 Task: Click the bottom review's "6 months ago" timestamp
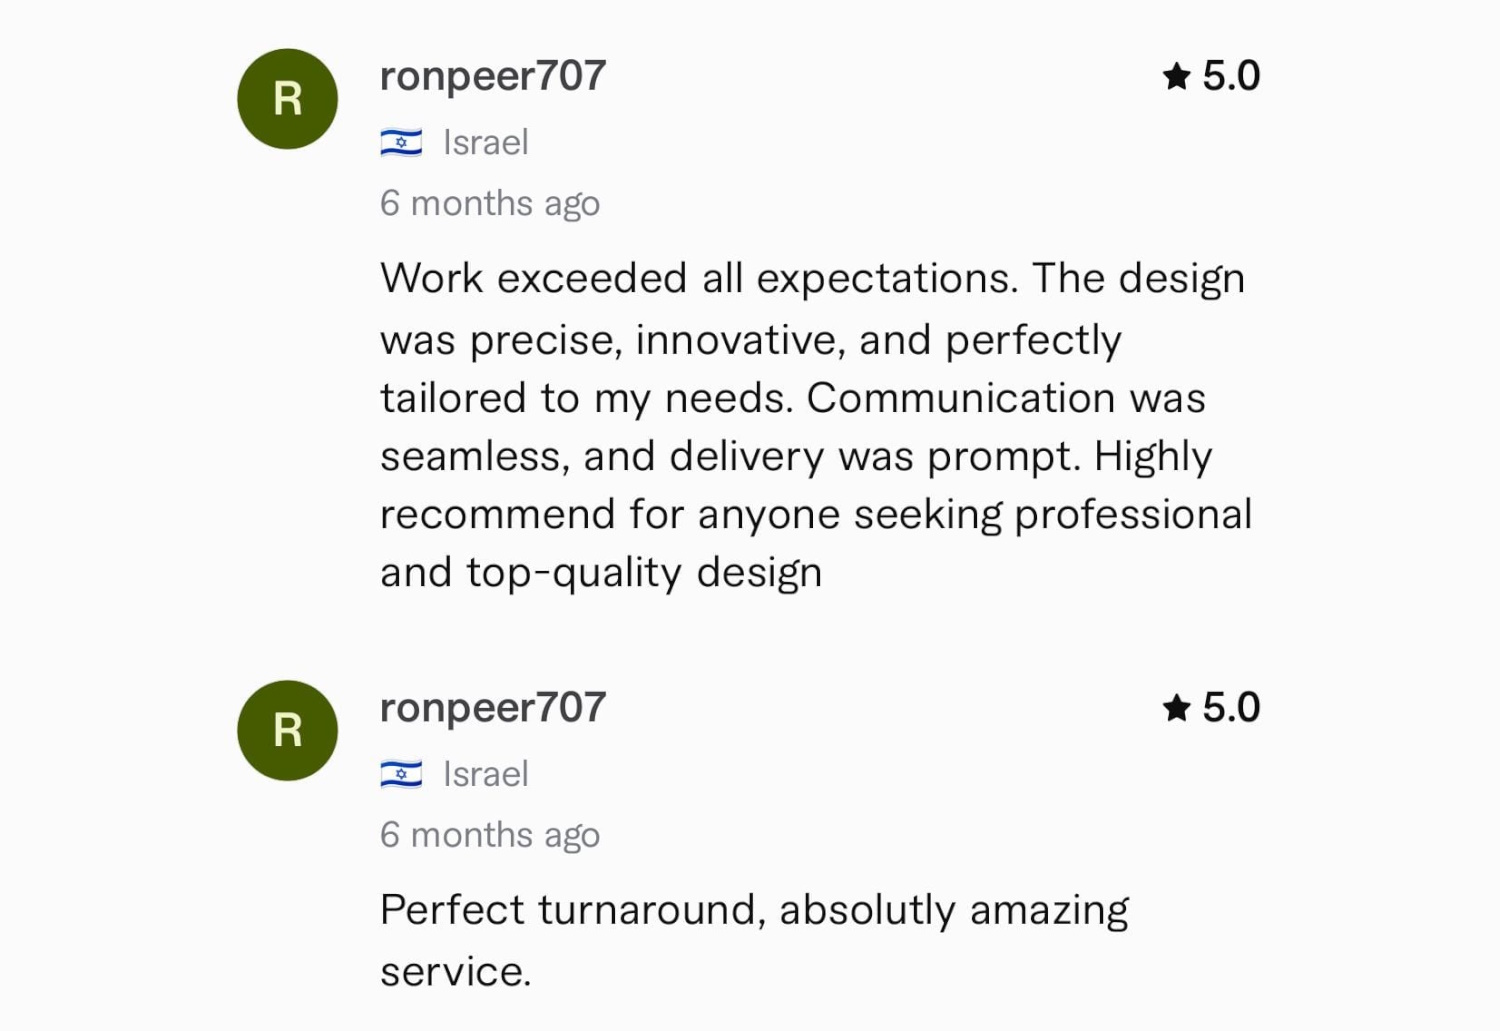click(490, 835)
